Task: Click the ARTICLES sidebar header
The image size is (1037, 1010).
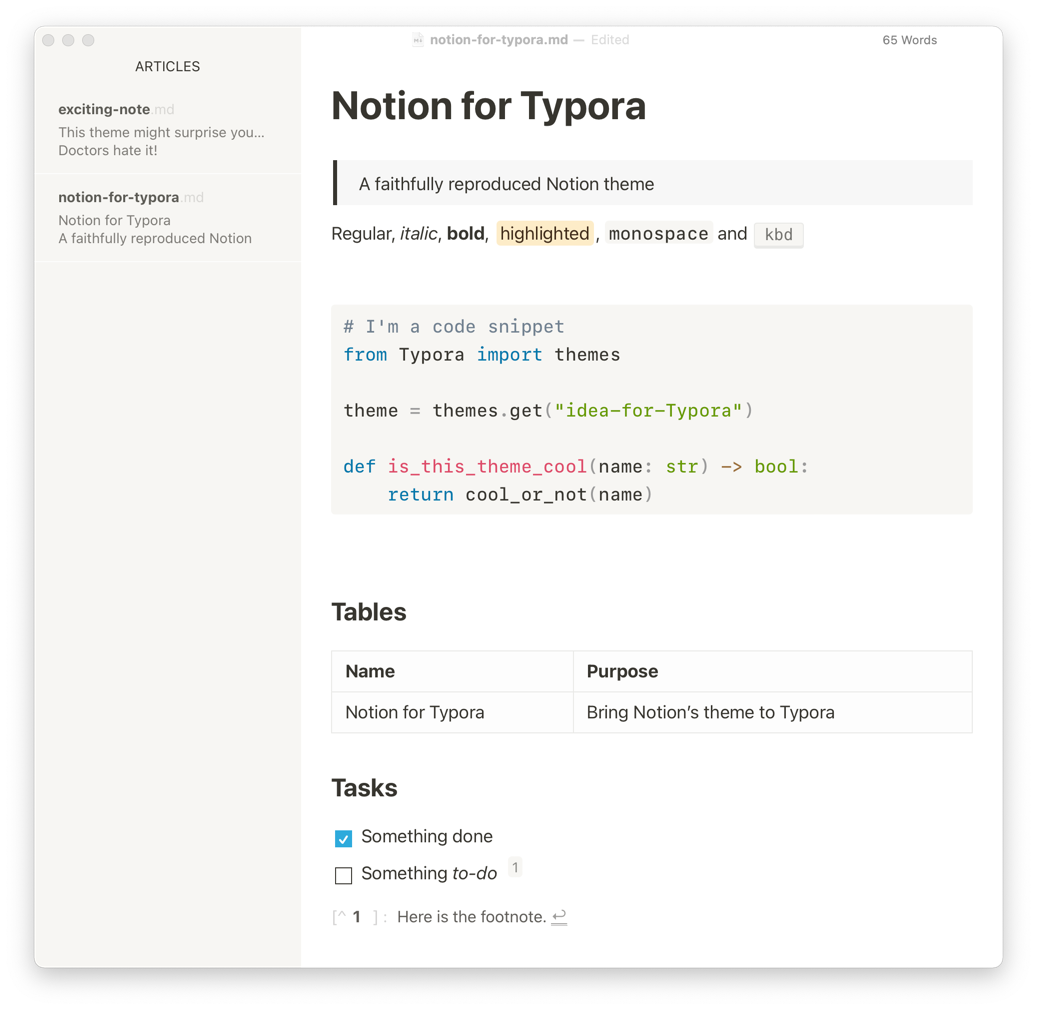Action: click(x=167, y=66)
